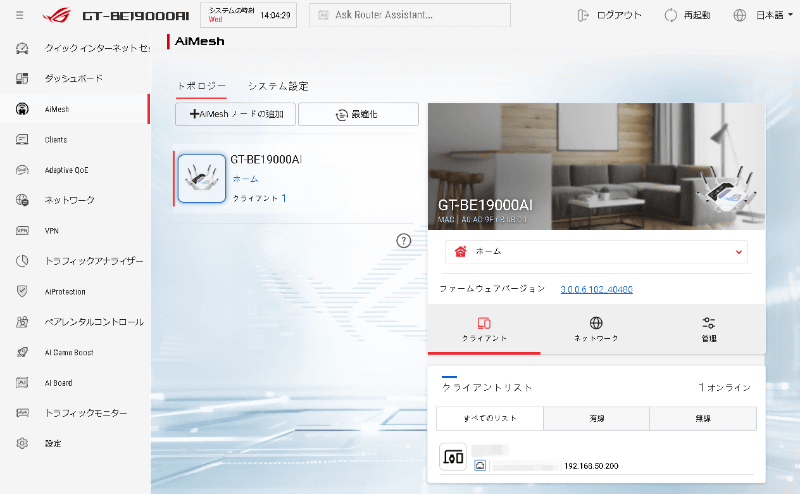Open AiProtection in the sidebar menu
Image resolution: width=800 pixels, height=494 pixels.
(x=65, y=292)
